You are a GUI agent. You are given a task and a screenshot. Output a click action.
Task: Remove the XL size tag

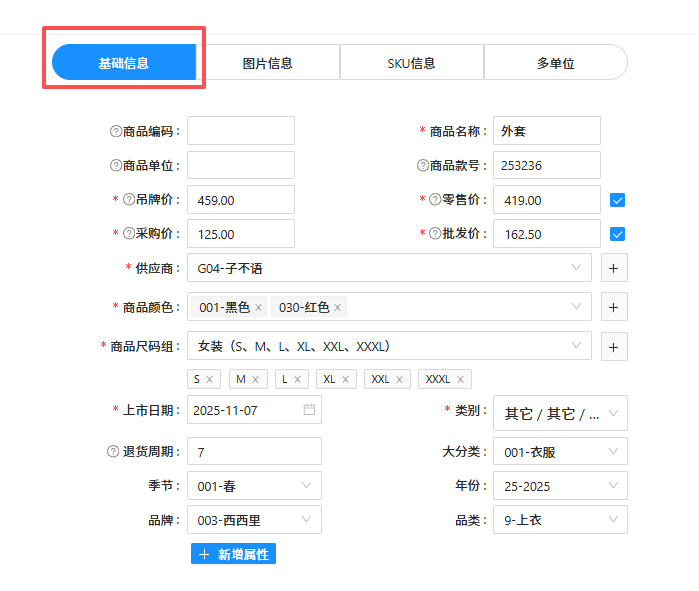coord(345,379)
